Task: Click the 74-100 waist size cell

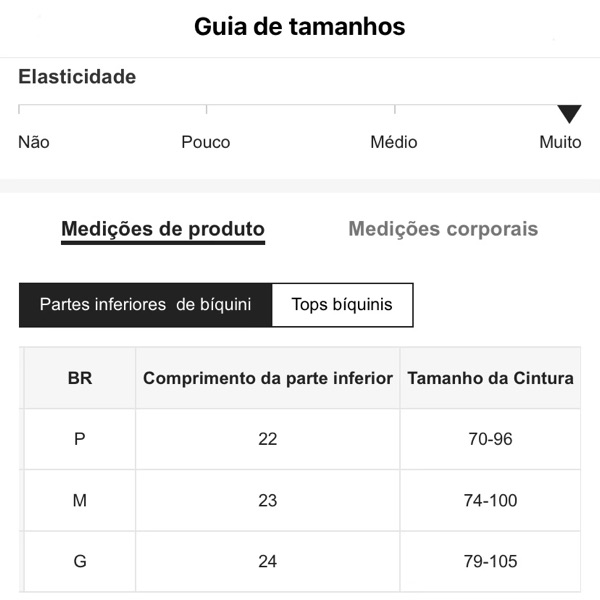Action: [490, 500]
